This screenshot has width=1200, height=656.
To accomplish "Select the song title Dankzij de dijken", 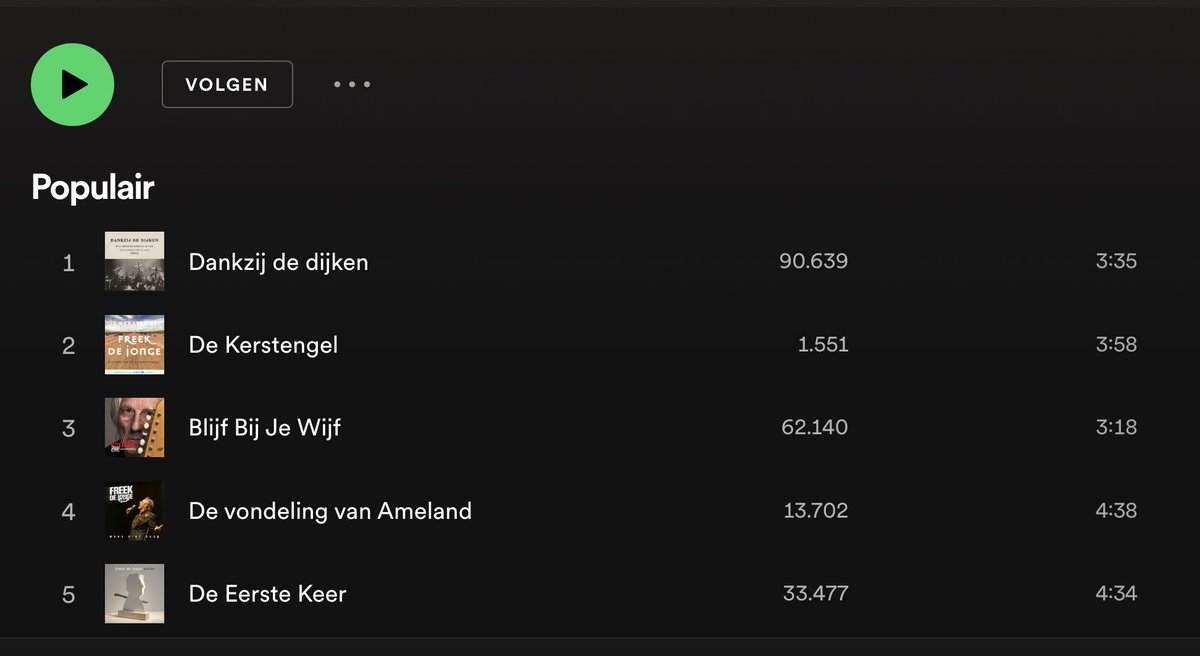I will [x=278, y=262].
